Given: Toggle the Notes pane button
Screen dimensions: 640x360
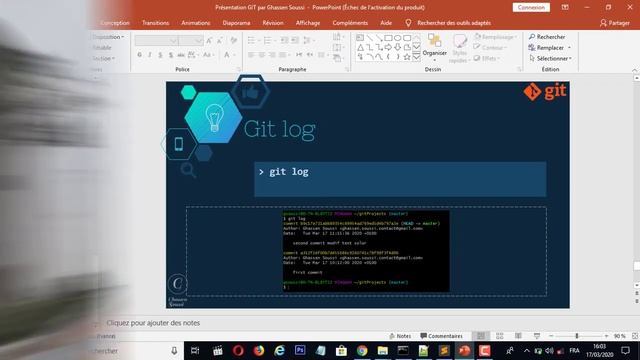Looking at the screenshot, I should point(400,336).
